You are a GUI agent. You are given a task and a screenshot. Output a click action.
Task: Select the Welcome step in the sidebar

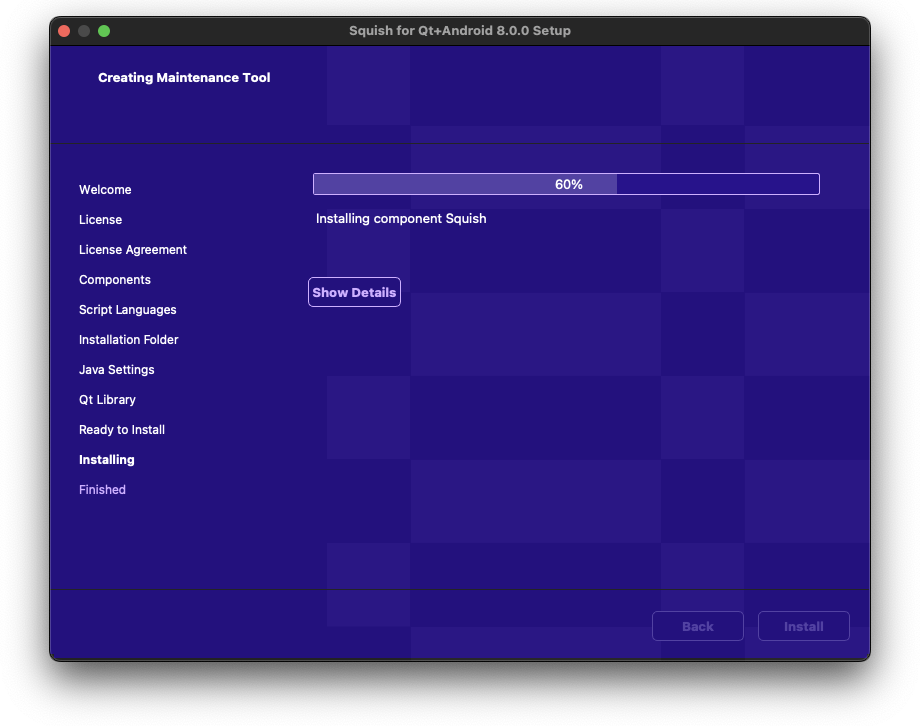pyautogui.click(x=105, y=189)
